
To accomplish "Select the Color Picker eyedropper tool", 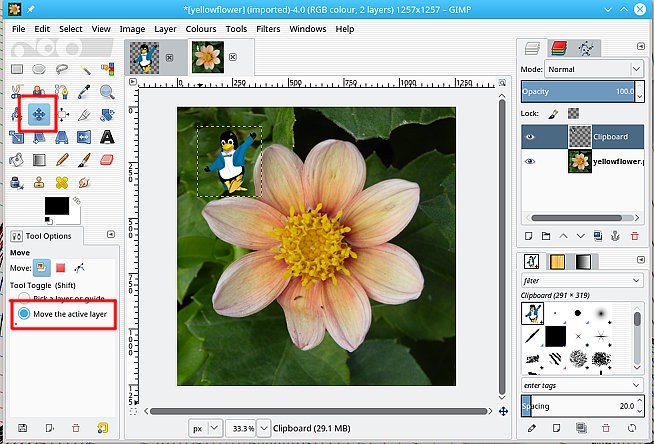I will [85, 91].
